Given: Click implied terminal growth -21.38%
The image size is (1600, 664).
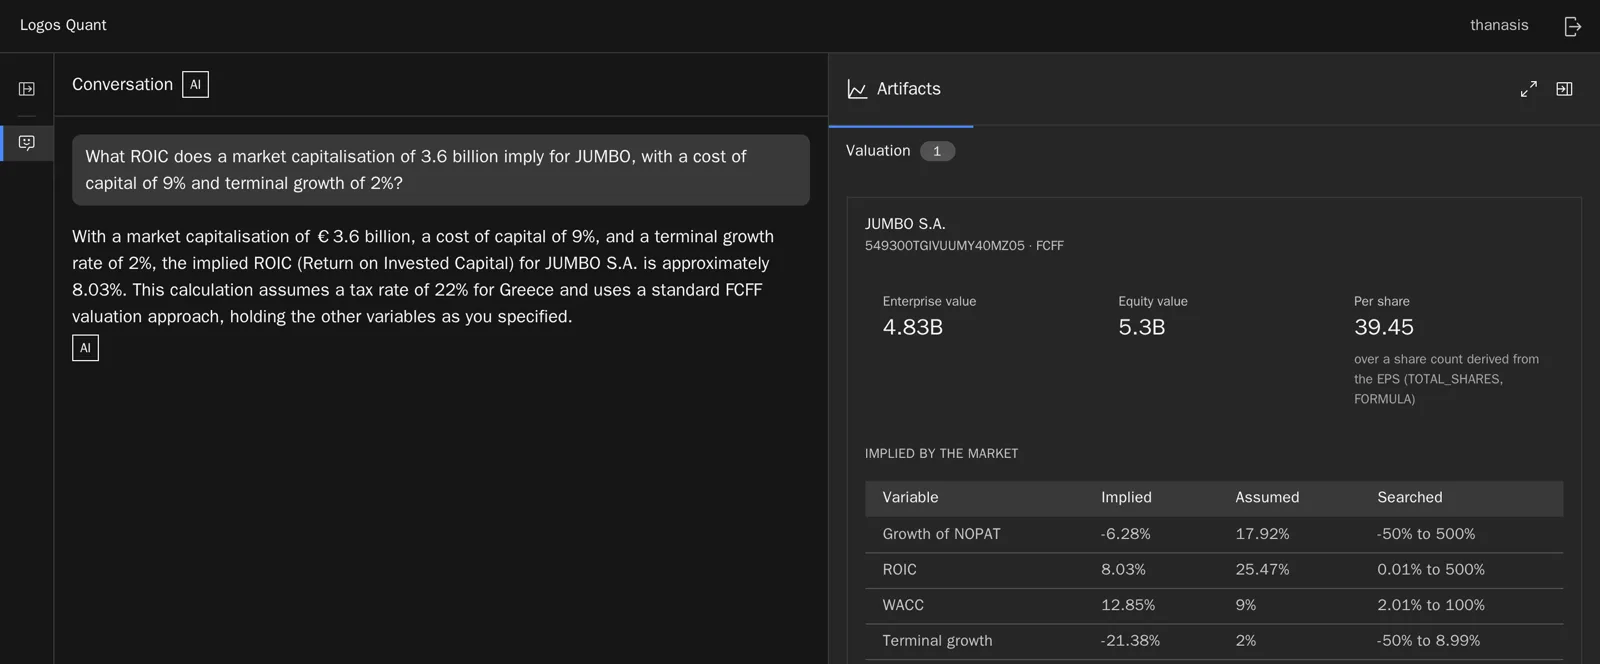Looking at the screenshot, I should pyautogui.click(x=1130, y=641).
